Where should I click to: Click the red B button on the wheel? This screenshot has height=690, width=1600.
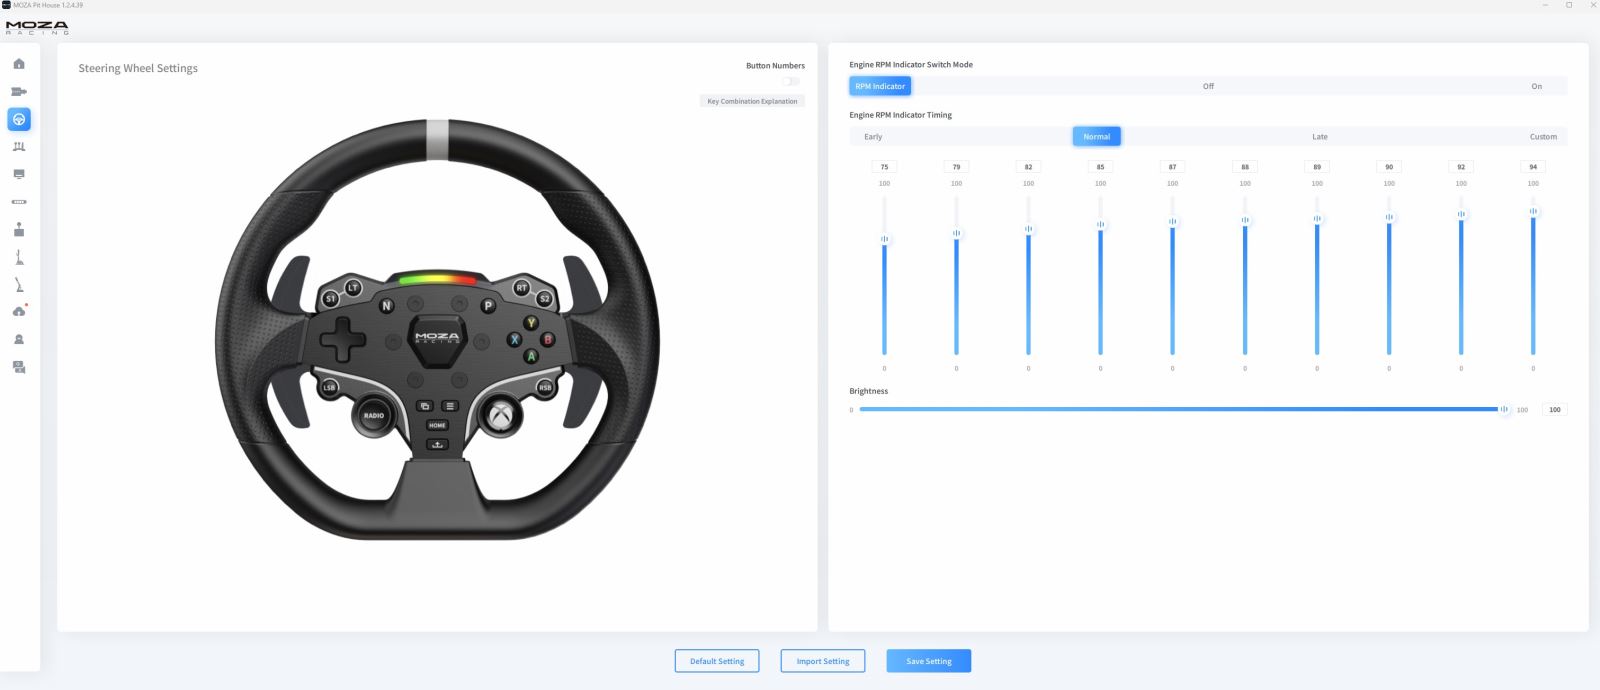[x=547, y=340]
